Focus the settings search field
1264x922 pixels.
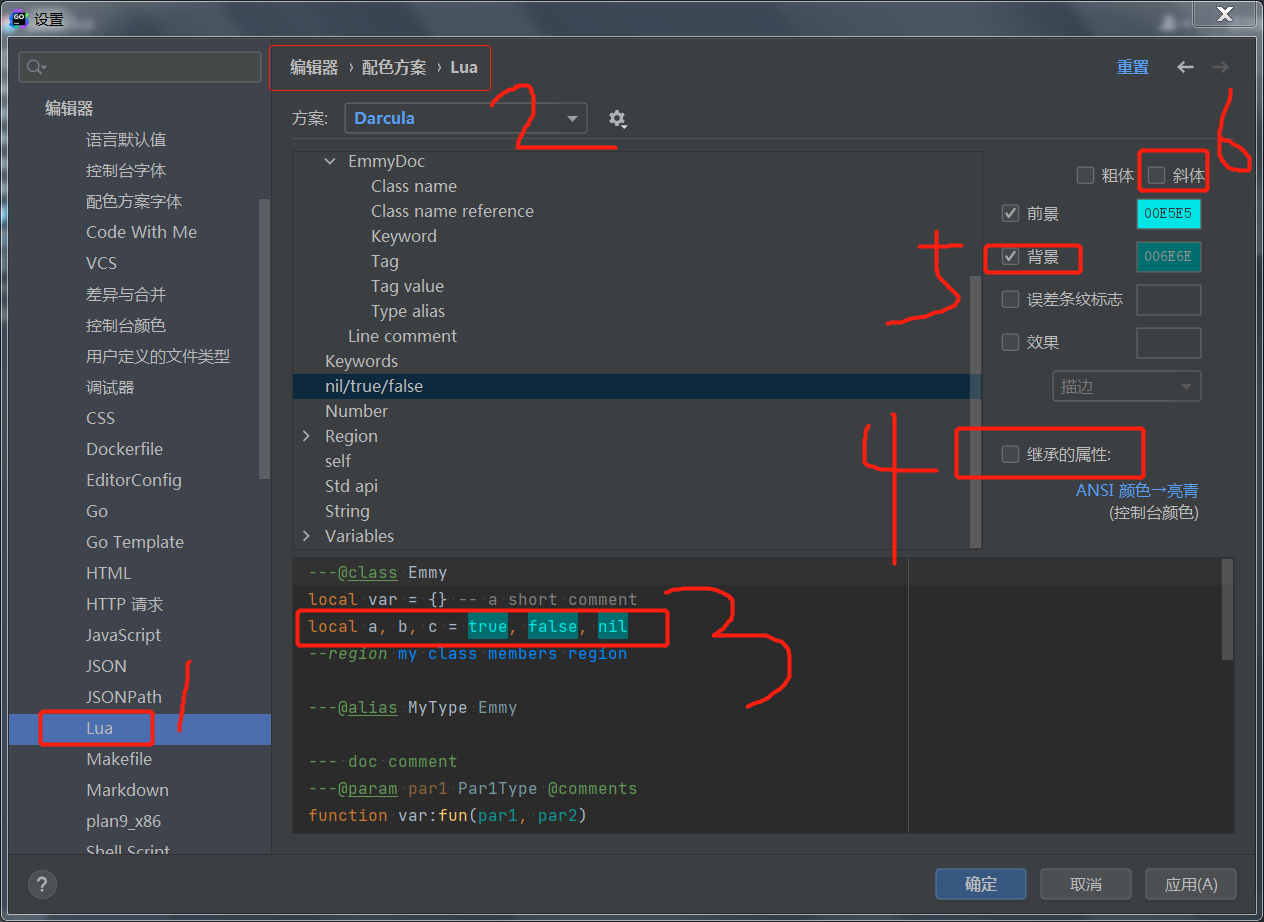click(140, 67)
